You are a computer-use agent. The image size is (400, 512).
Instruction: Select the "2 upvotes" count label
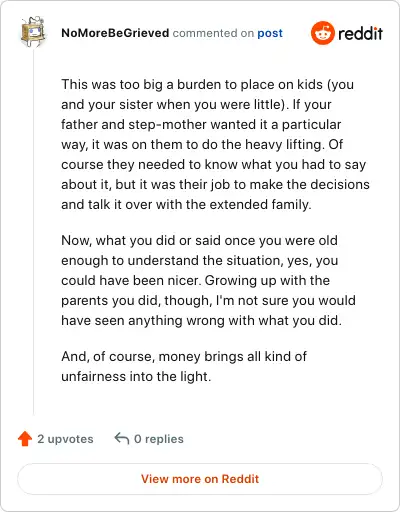click(x=65, y=439)
